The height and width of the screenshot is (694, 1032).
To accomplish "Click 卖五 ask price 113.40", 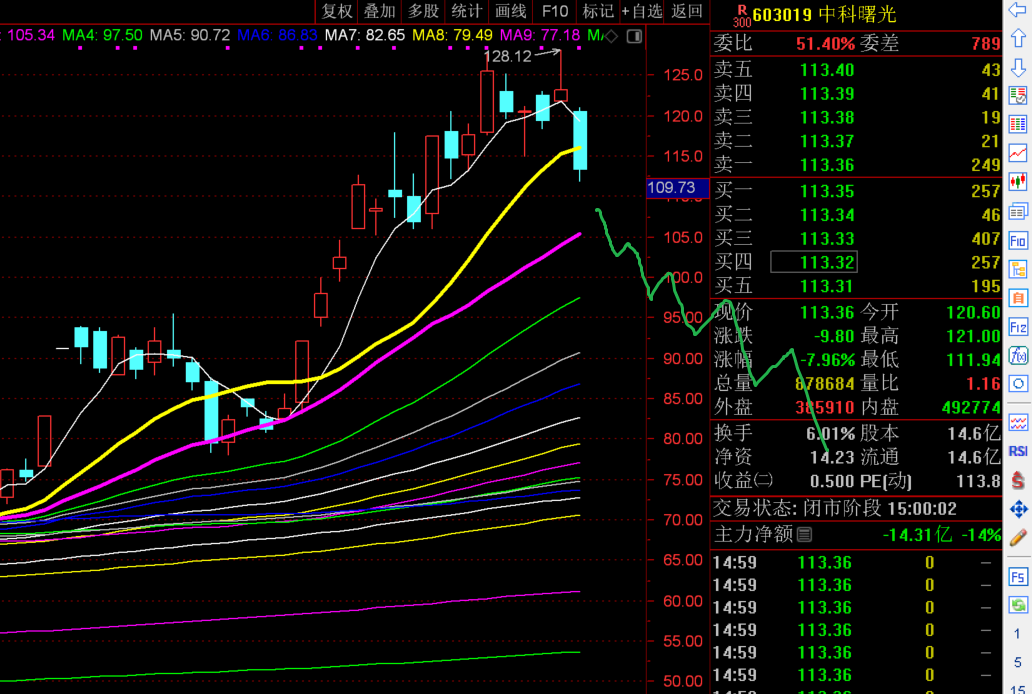I will tap(827, 70).
